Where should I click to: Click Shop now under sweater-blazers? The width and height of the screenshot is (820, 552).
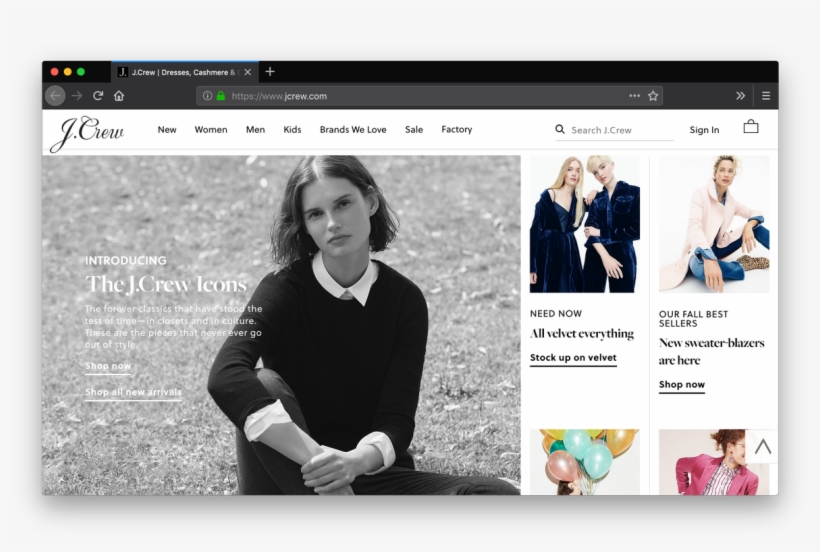pos(681,385)
